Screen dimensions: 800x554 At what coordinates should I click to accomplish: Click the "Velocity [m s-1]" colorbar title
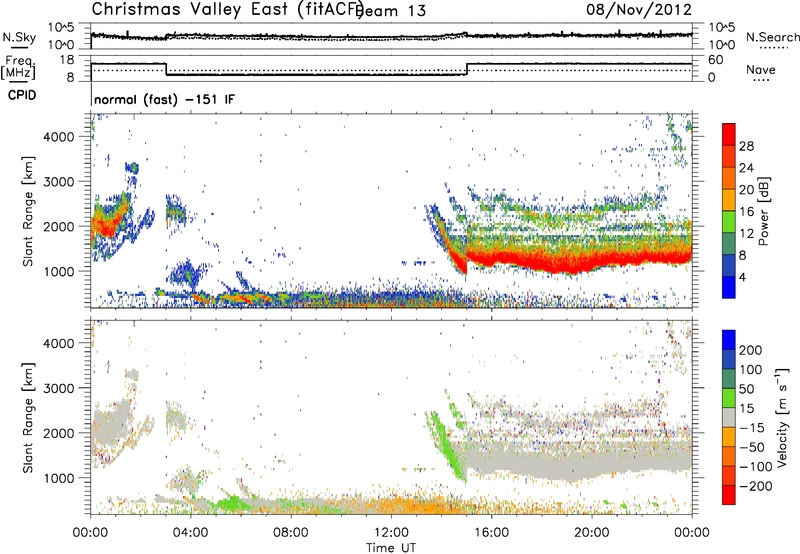(782, 417)
